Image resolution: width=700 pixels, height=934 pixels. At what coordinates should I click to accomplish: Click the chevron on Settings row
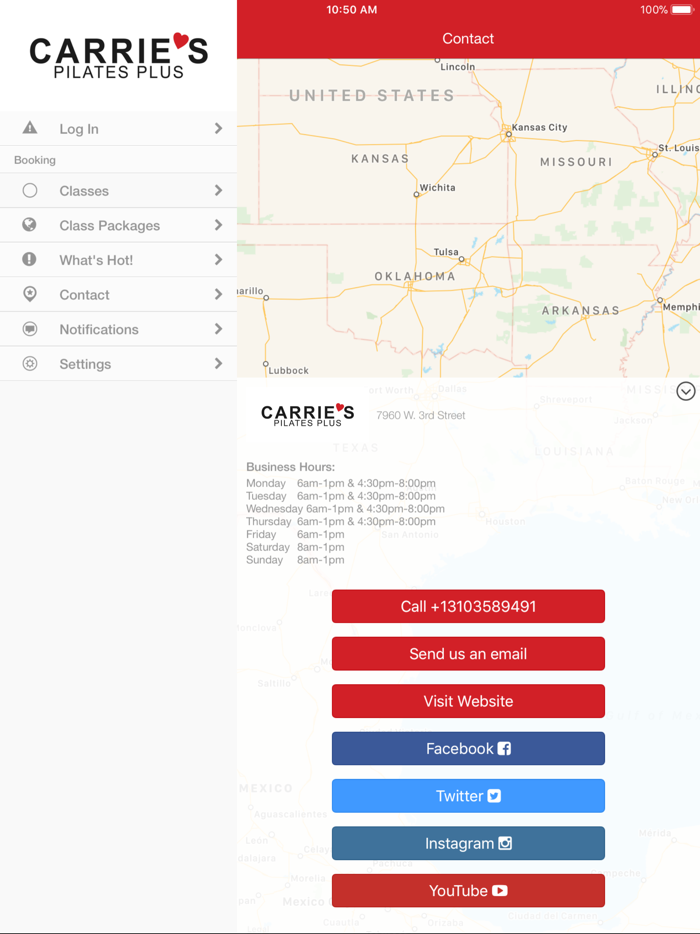pos(219,363)
